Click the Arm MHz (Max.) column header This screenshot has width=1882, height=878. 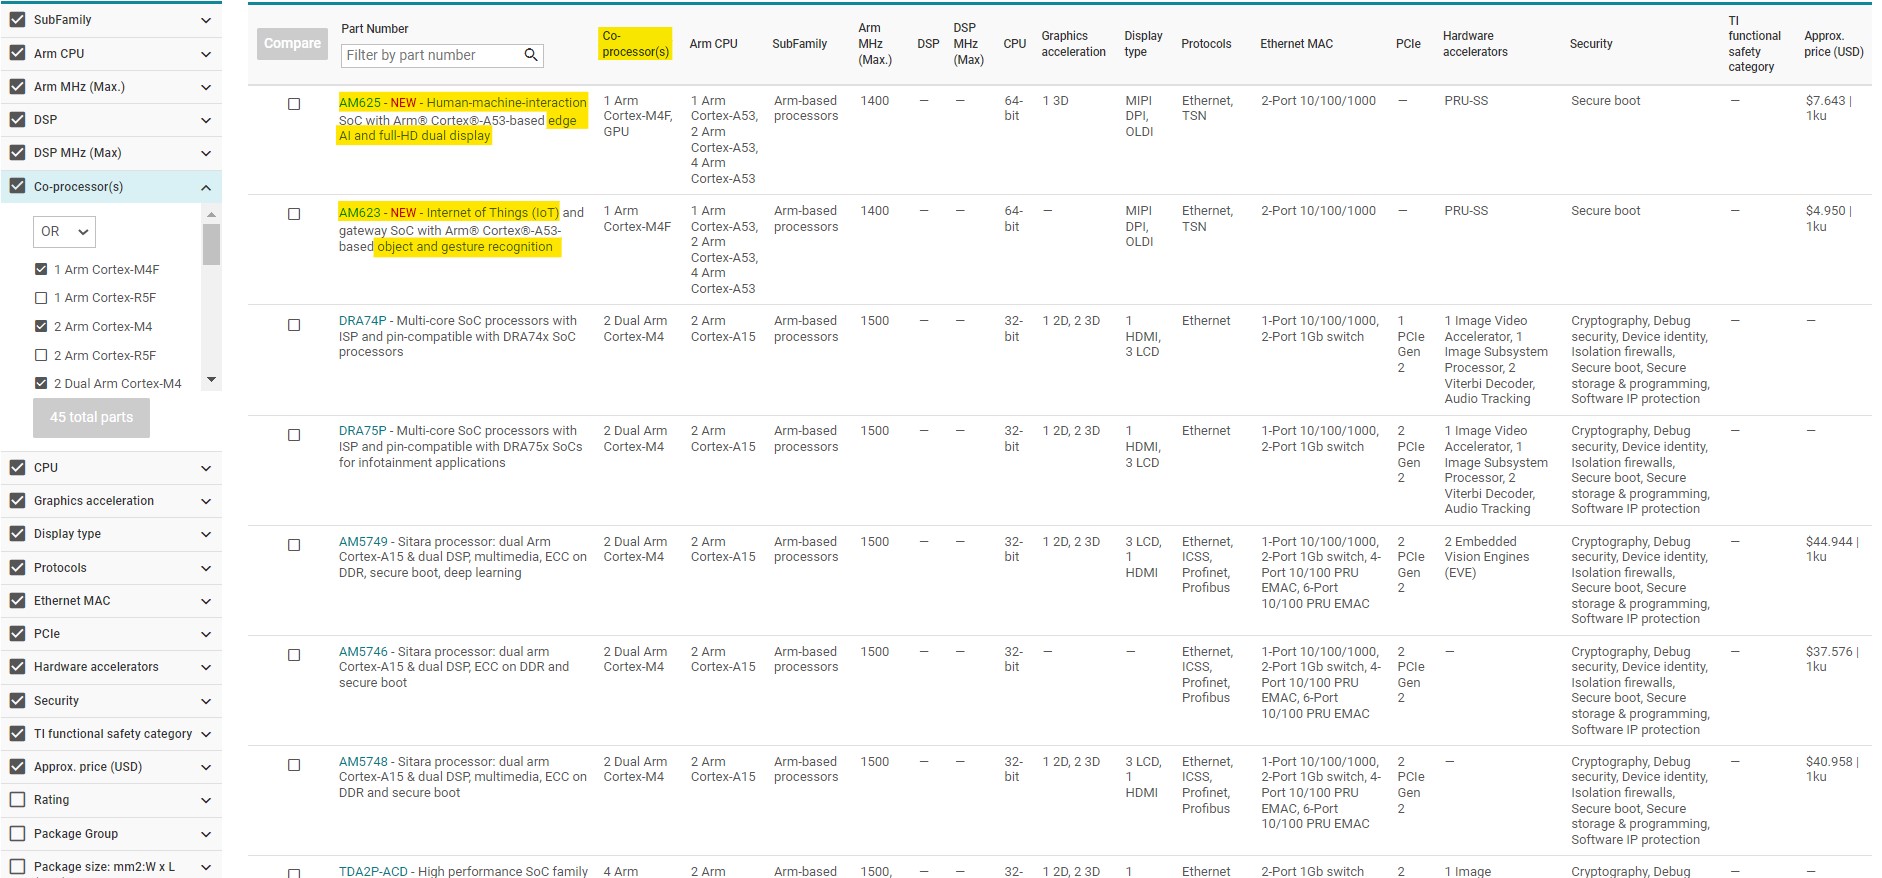coord(874,44)
